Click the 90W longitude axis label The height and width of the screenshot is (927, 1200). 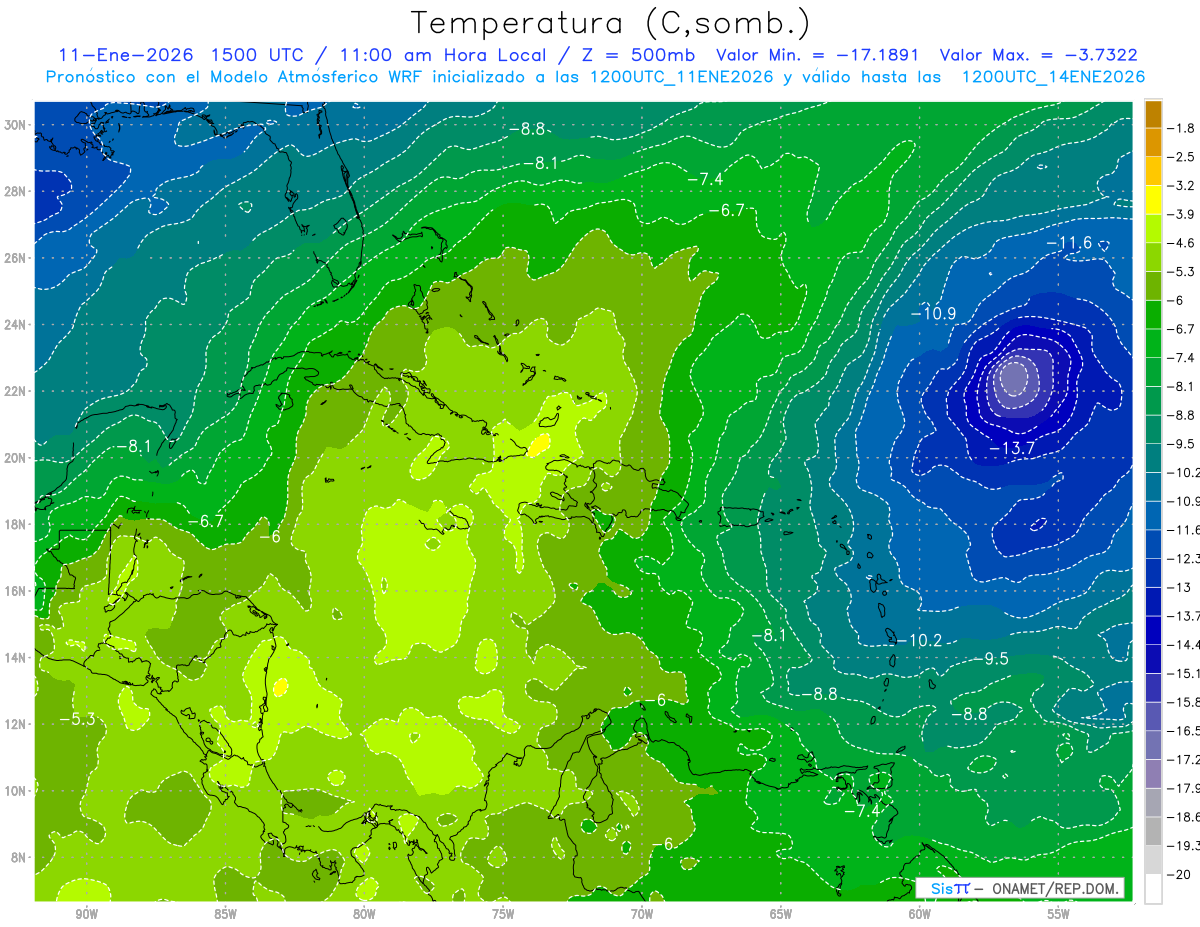(86, 913)
